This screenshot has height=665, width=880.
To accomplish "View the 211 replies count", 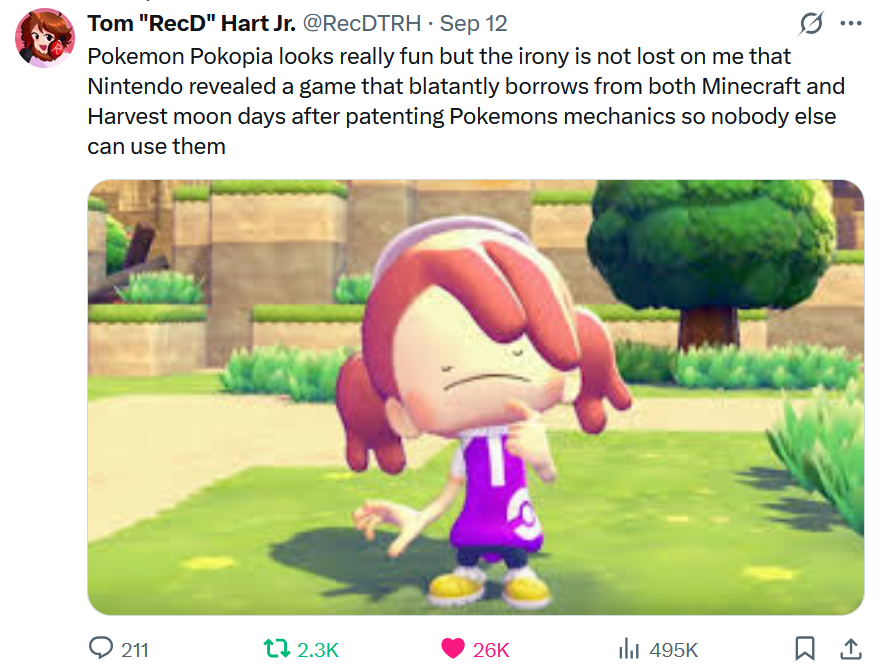I will tap(135, 650).
